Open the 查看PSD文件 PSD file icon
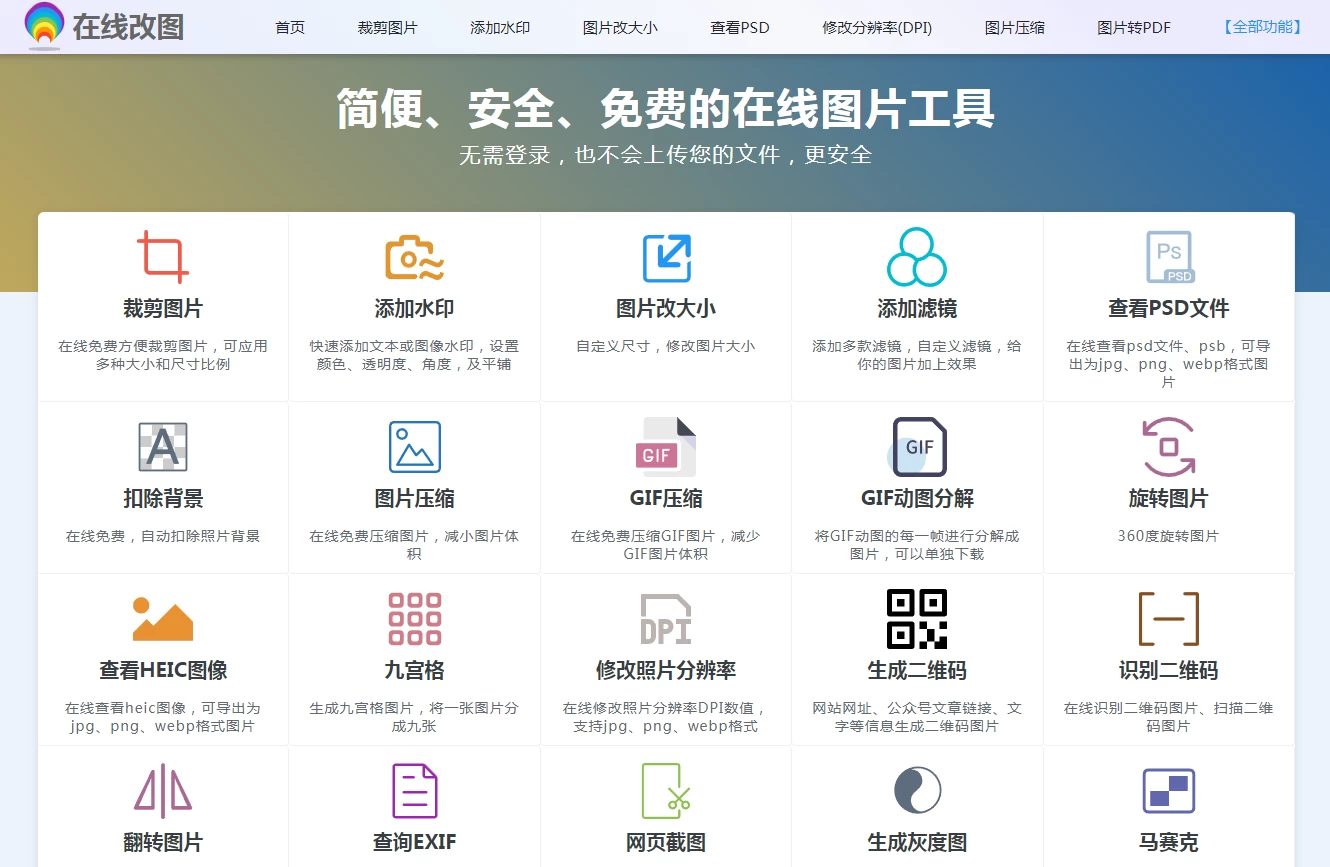 coord(1168,257)
